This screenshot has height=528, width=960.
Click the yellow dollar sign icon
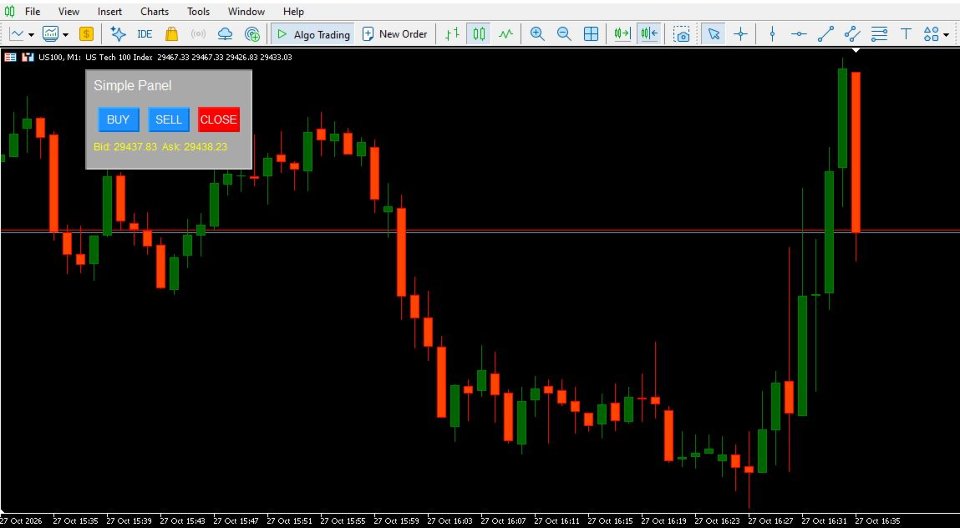(86, 34)
